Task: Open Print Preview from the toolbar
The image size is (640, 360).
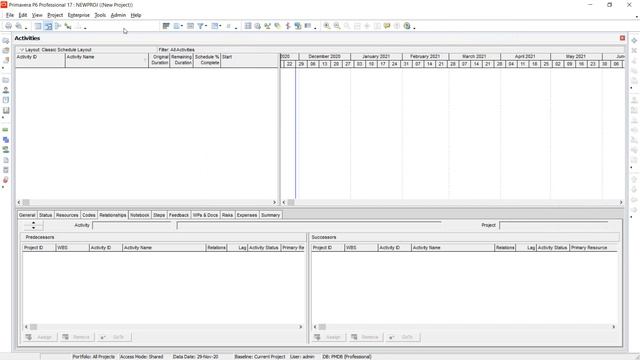Action: [19, 26]
